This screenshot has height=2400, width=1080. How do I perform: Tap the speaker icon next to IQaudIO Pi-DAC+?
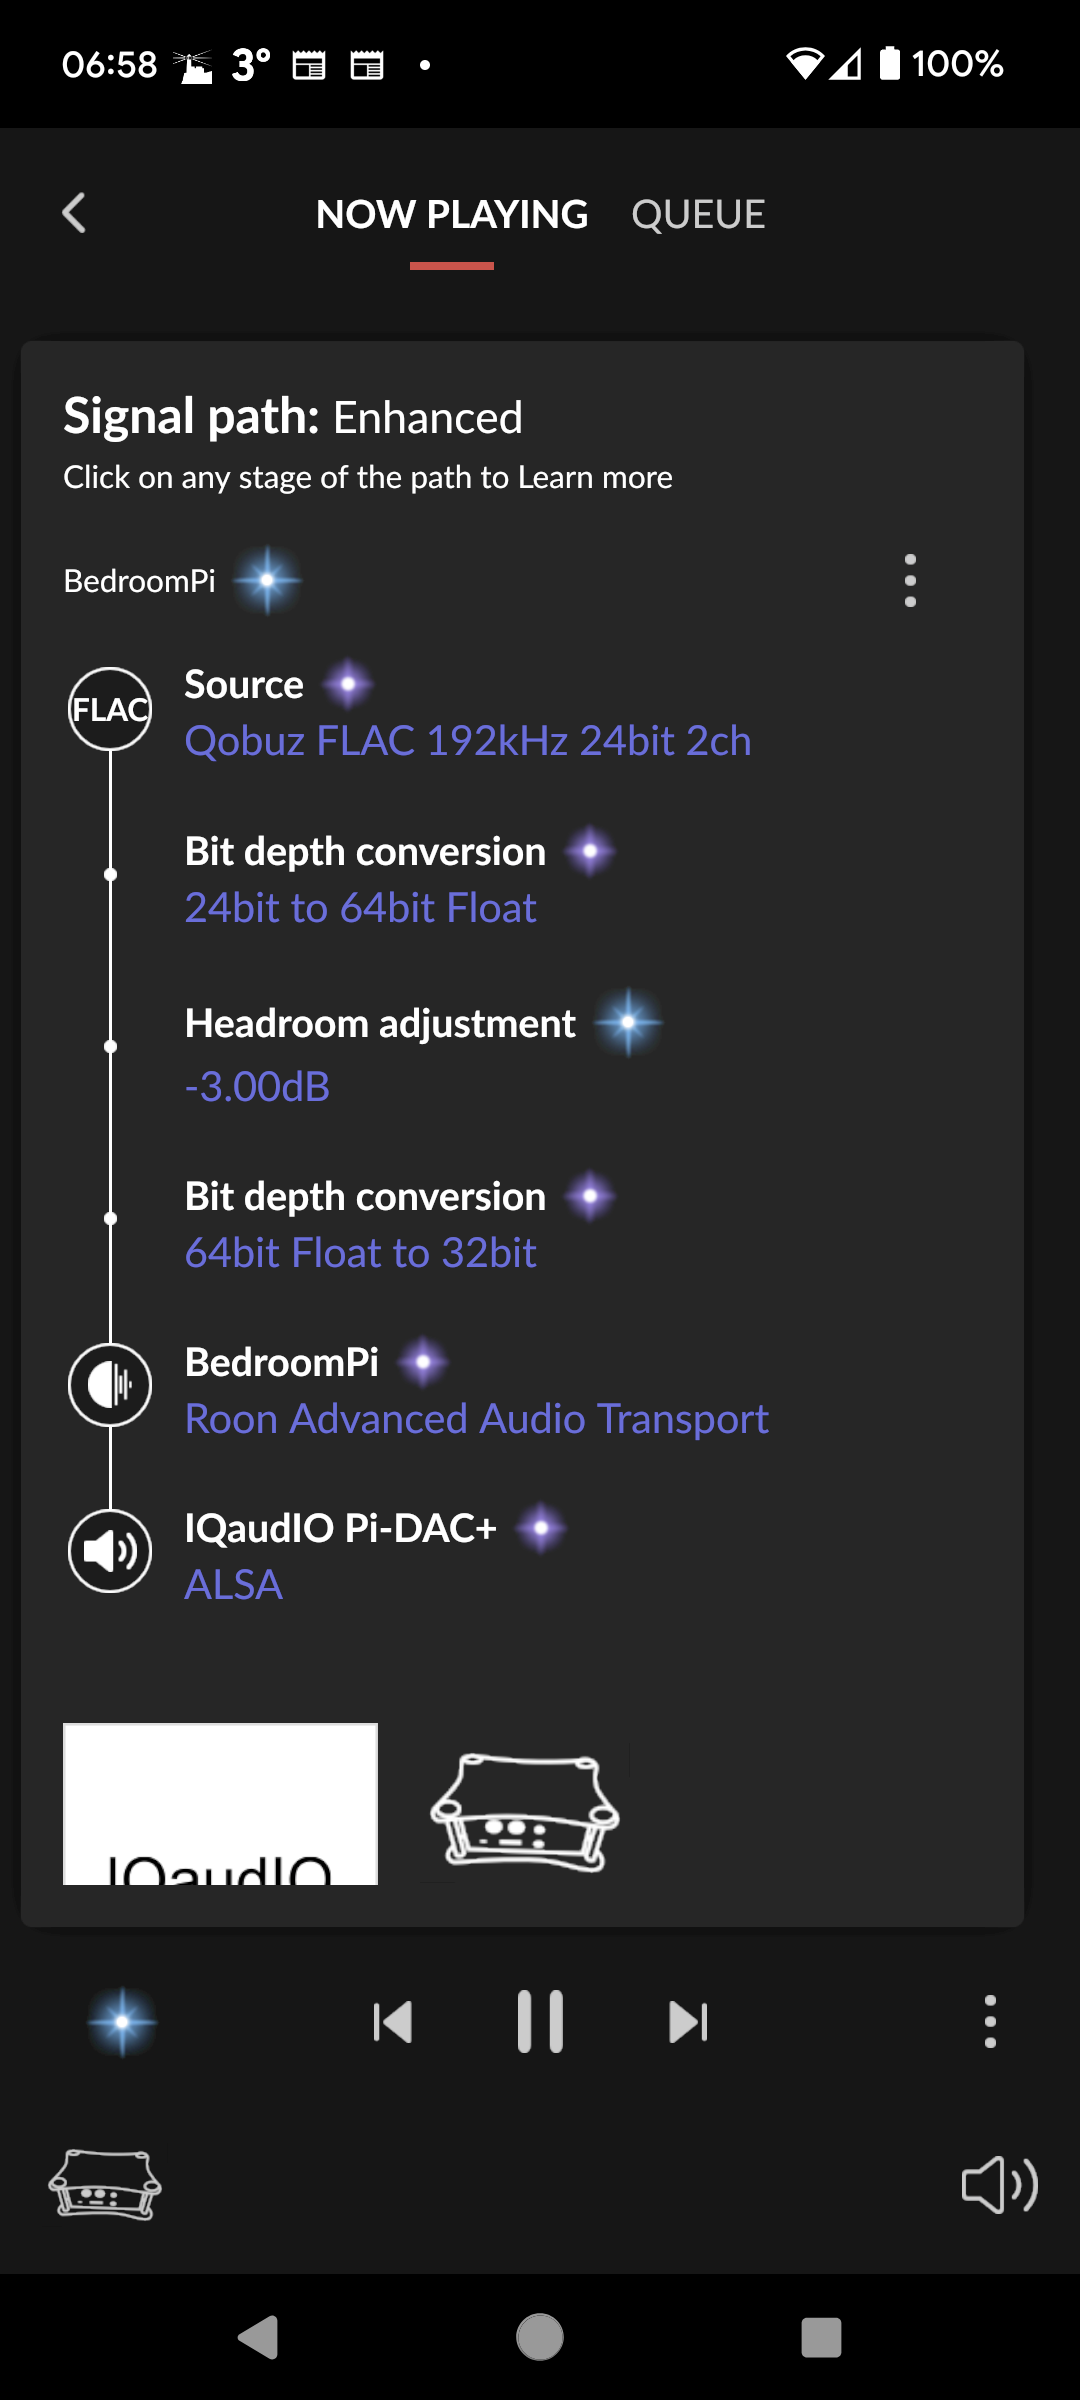point(110,1551)
